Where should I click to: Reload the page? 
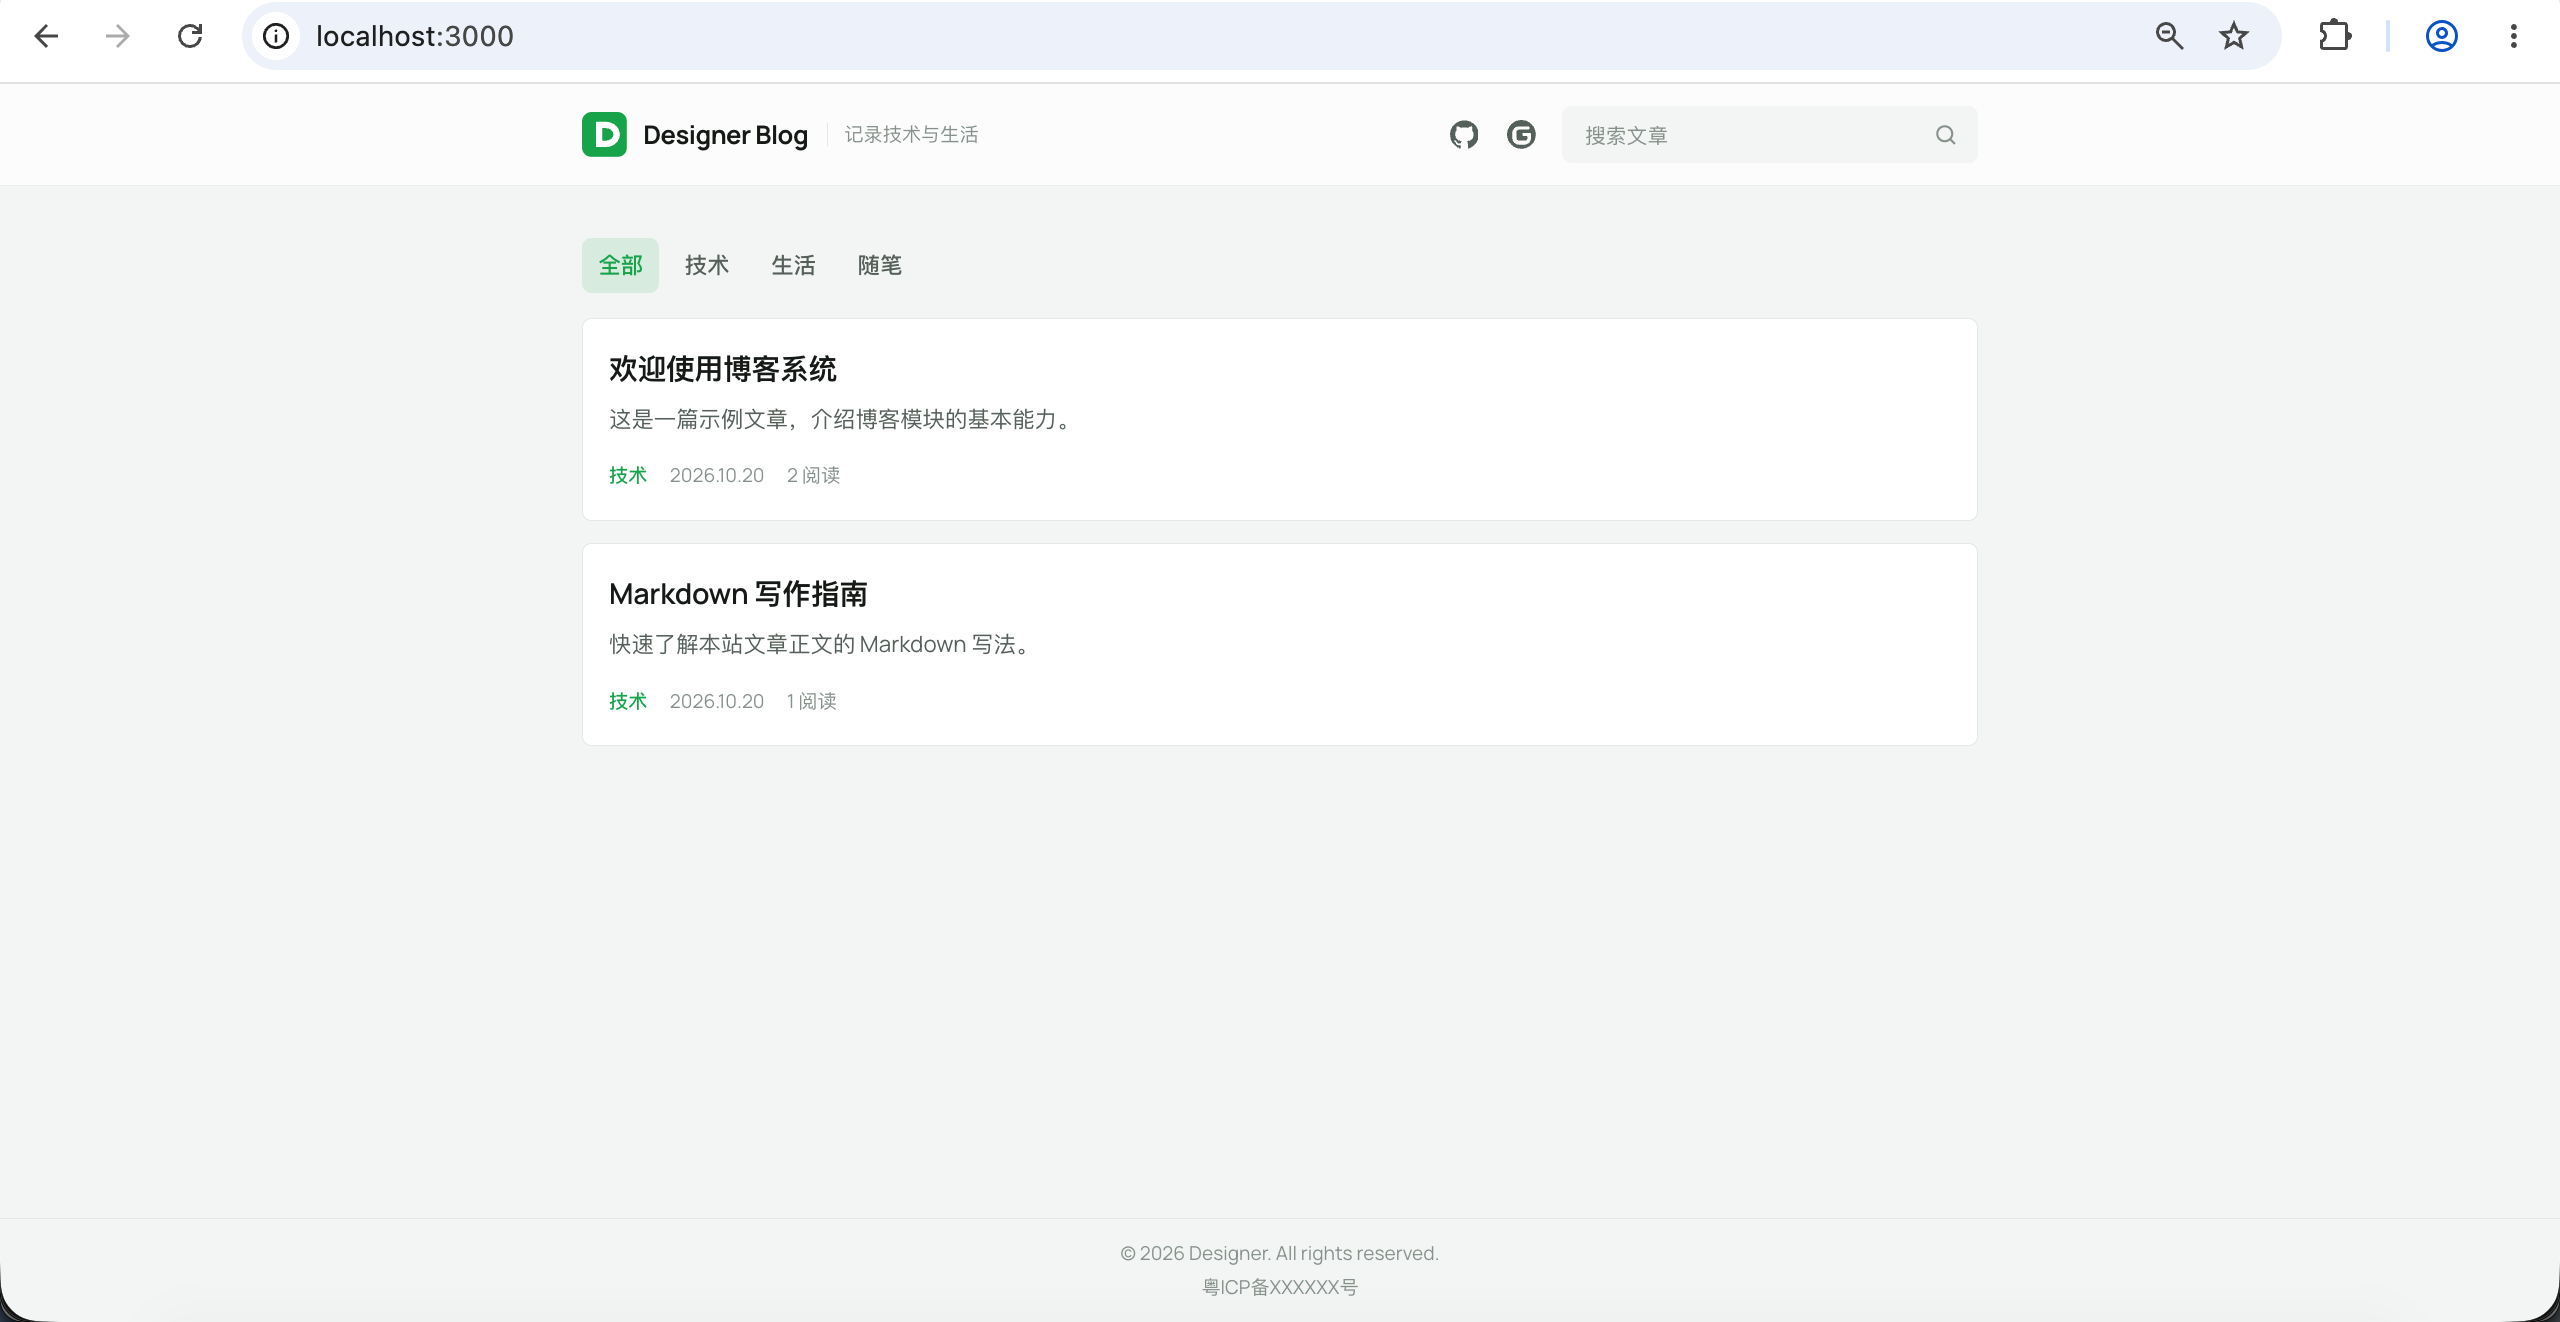pos(190,37)
